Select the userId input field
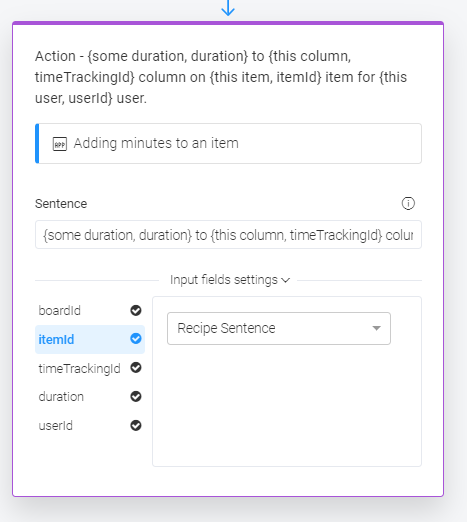Image resolution: width=467 pixels, height=522 pixels. pyautogui.click(x=90, y=425)
